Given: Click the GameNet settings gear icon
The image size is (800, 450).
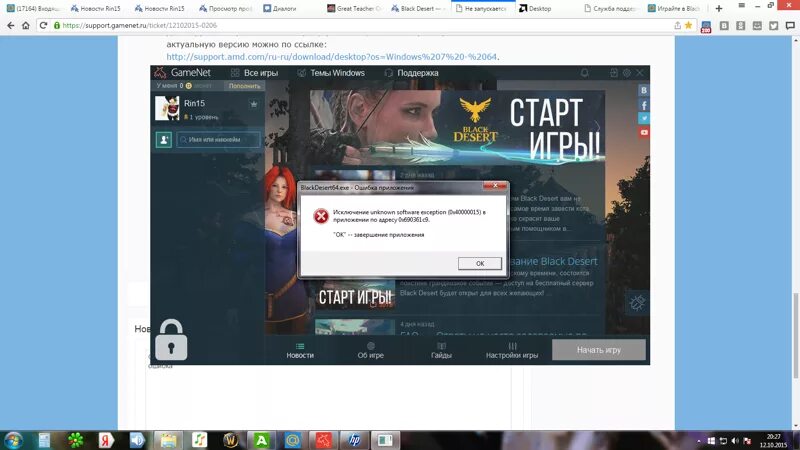Looking at the screenshot, I should [627, 73].
